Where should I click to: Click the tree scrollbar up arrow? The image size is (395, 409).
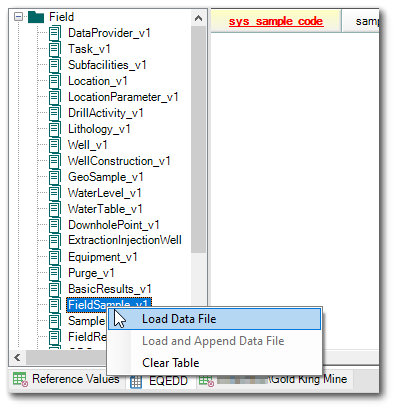click(199, 18)
